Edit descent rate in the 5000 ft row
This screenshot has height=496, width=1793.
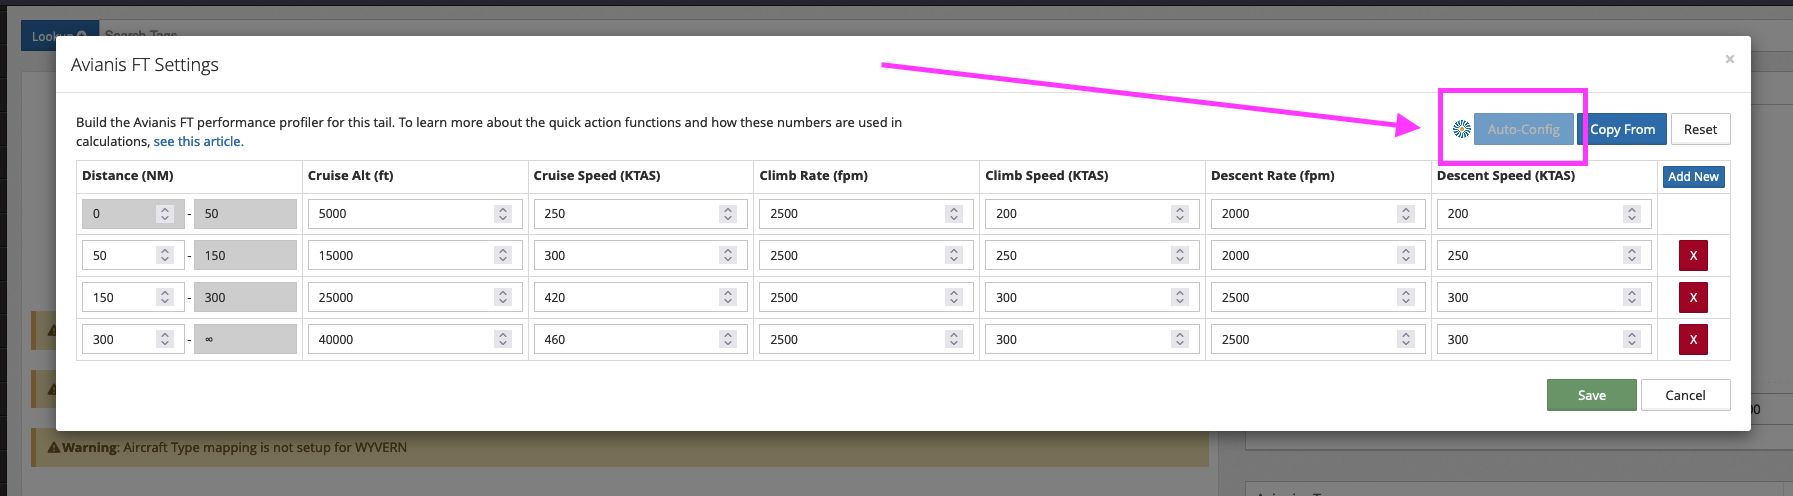1318,213
